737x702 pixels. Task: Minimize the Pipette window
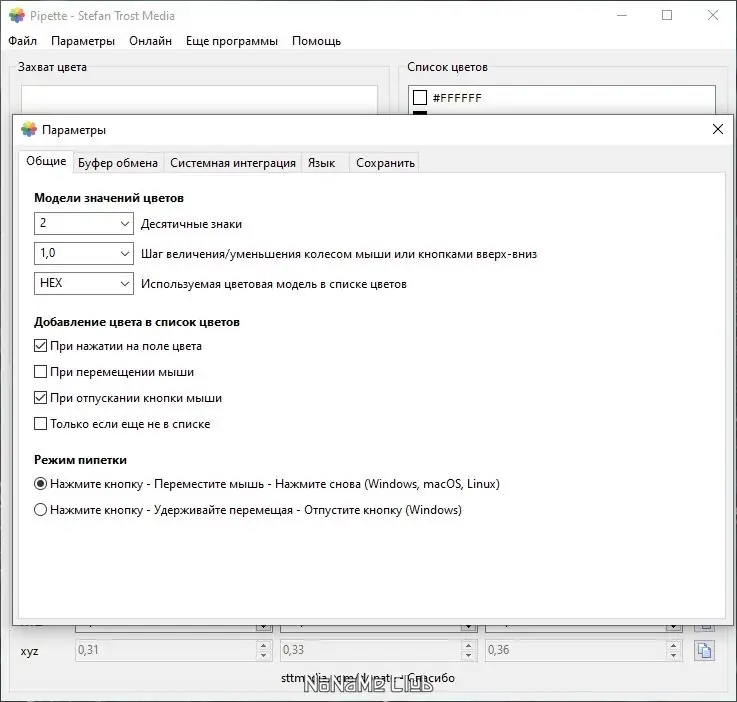[622, 16]
